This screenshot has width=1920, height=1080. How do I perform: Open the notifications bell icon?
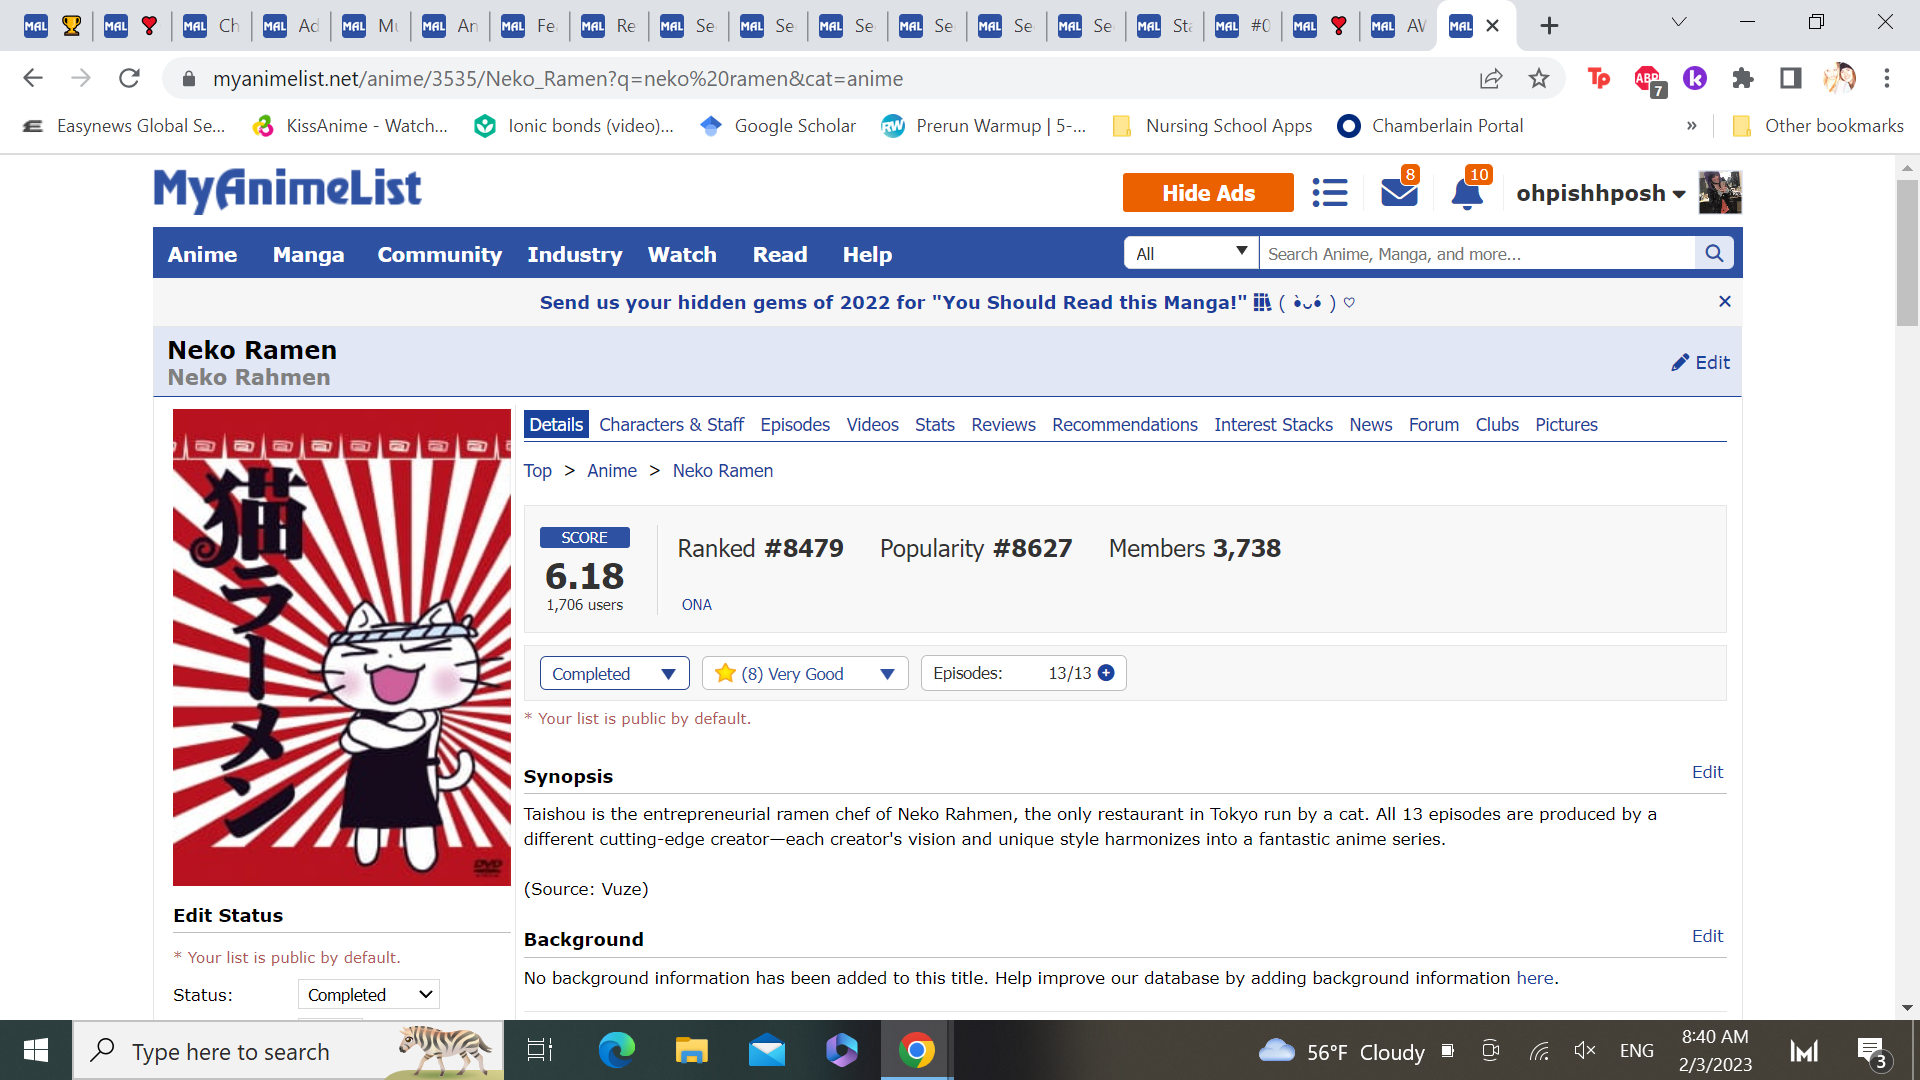click(1466, 192)
